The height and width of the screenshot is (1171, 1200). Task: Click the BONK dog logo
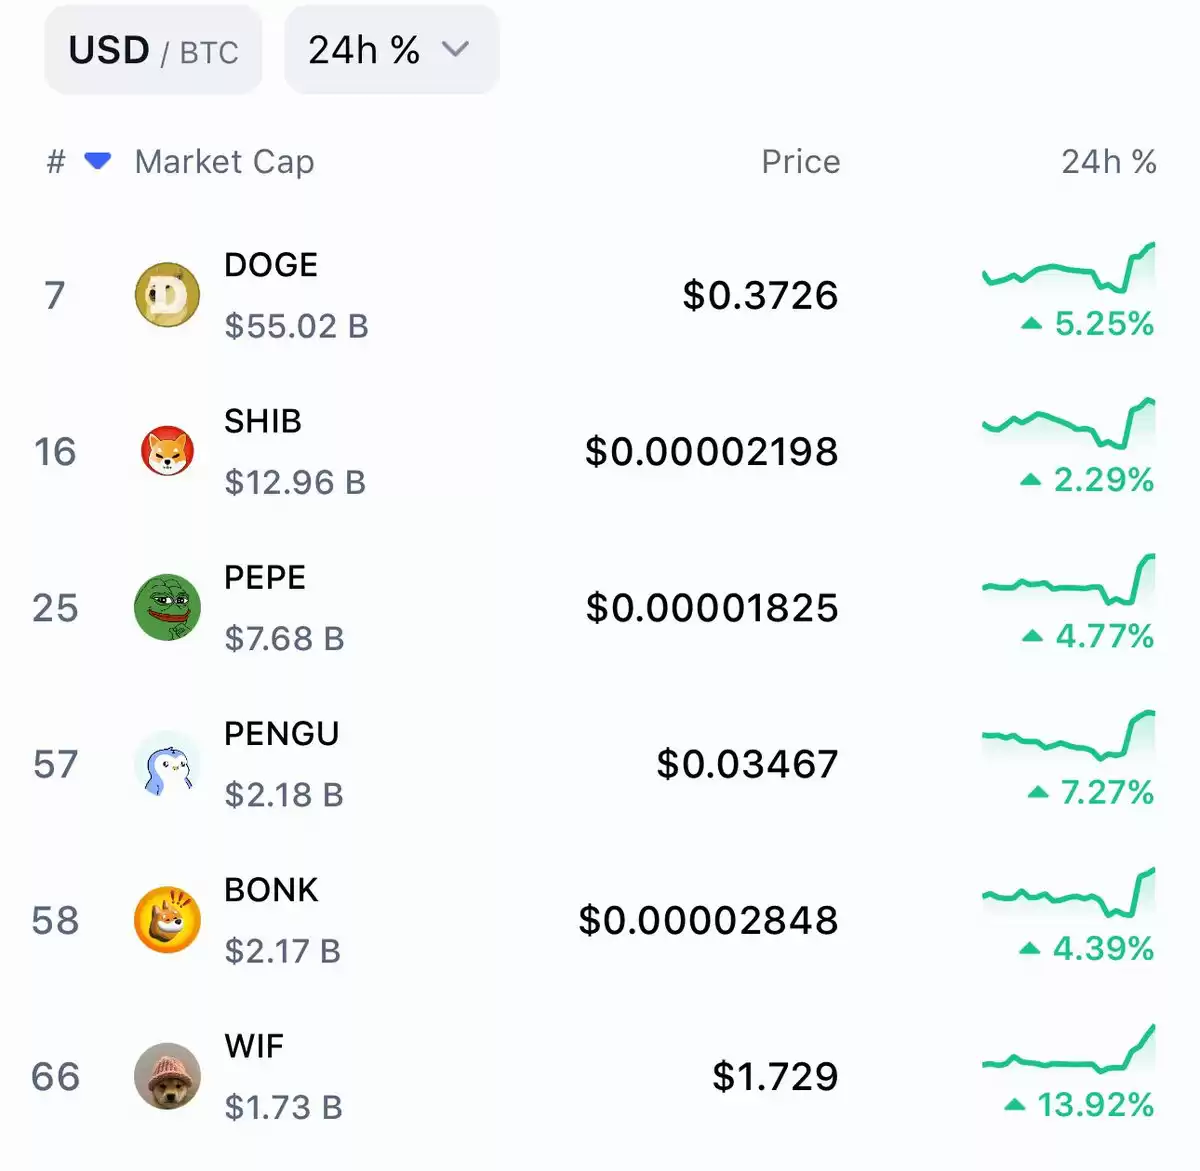[167, 920]
